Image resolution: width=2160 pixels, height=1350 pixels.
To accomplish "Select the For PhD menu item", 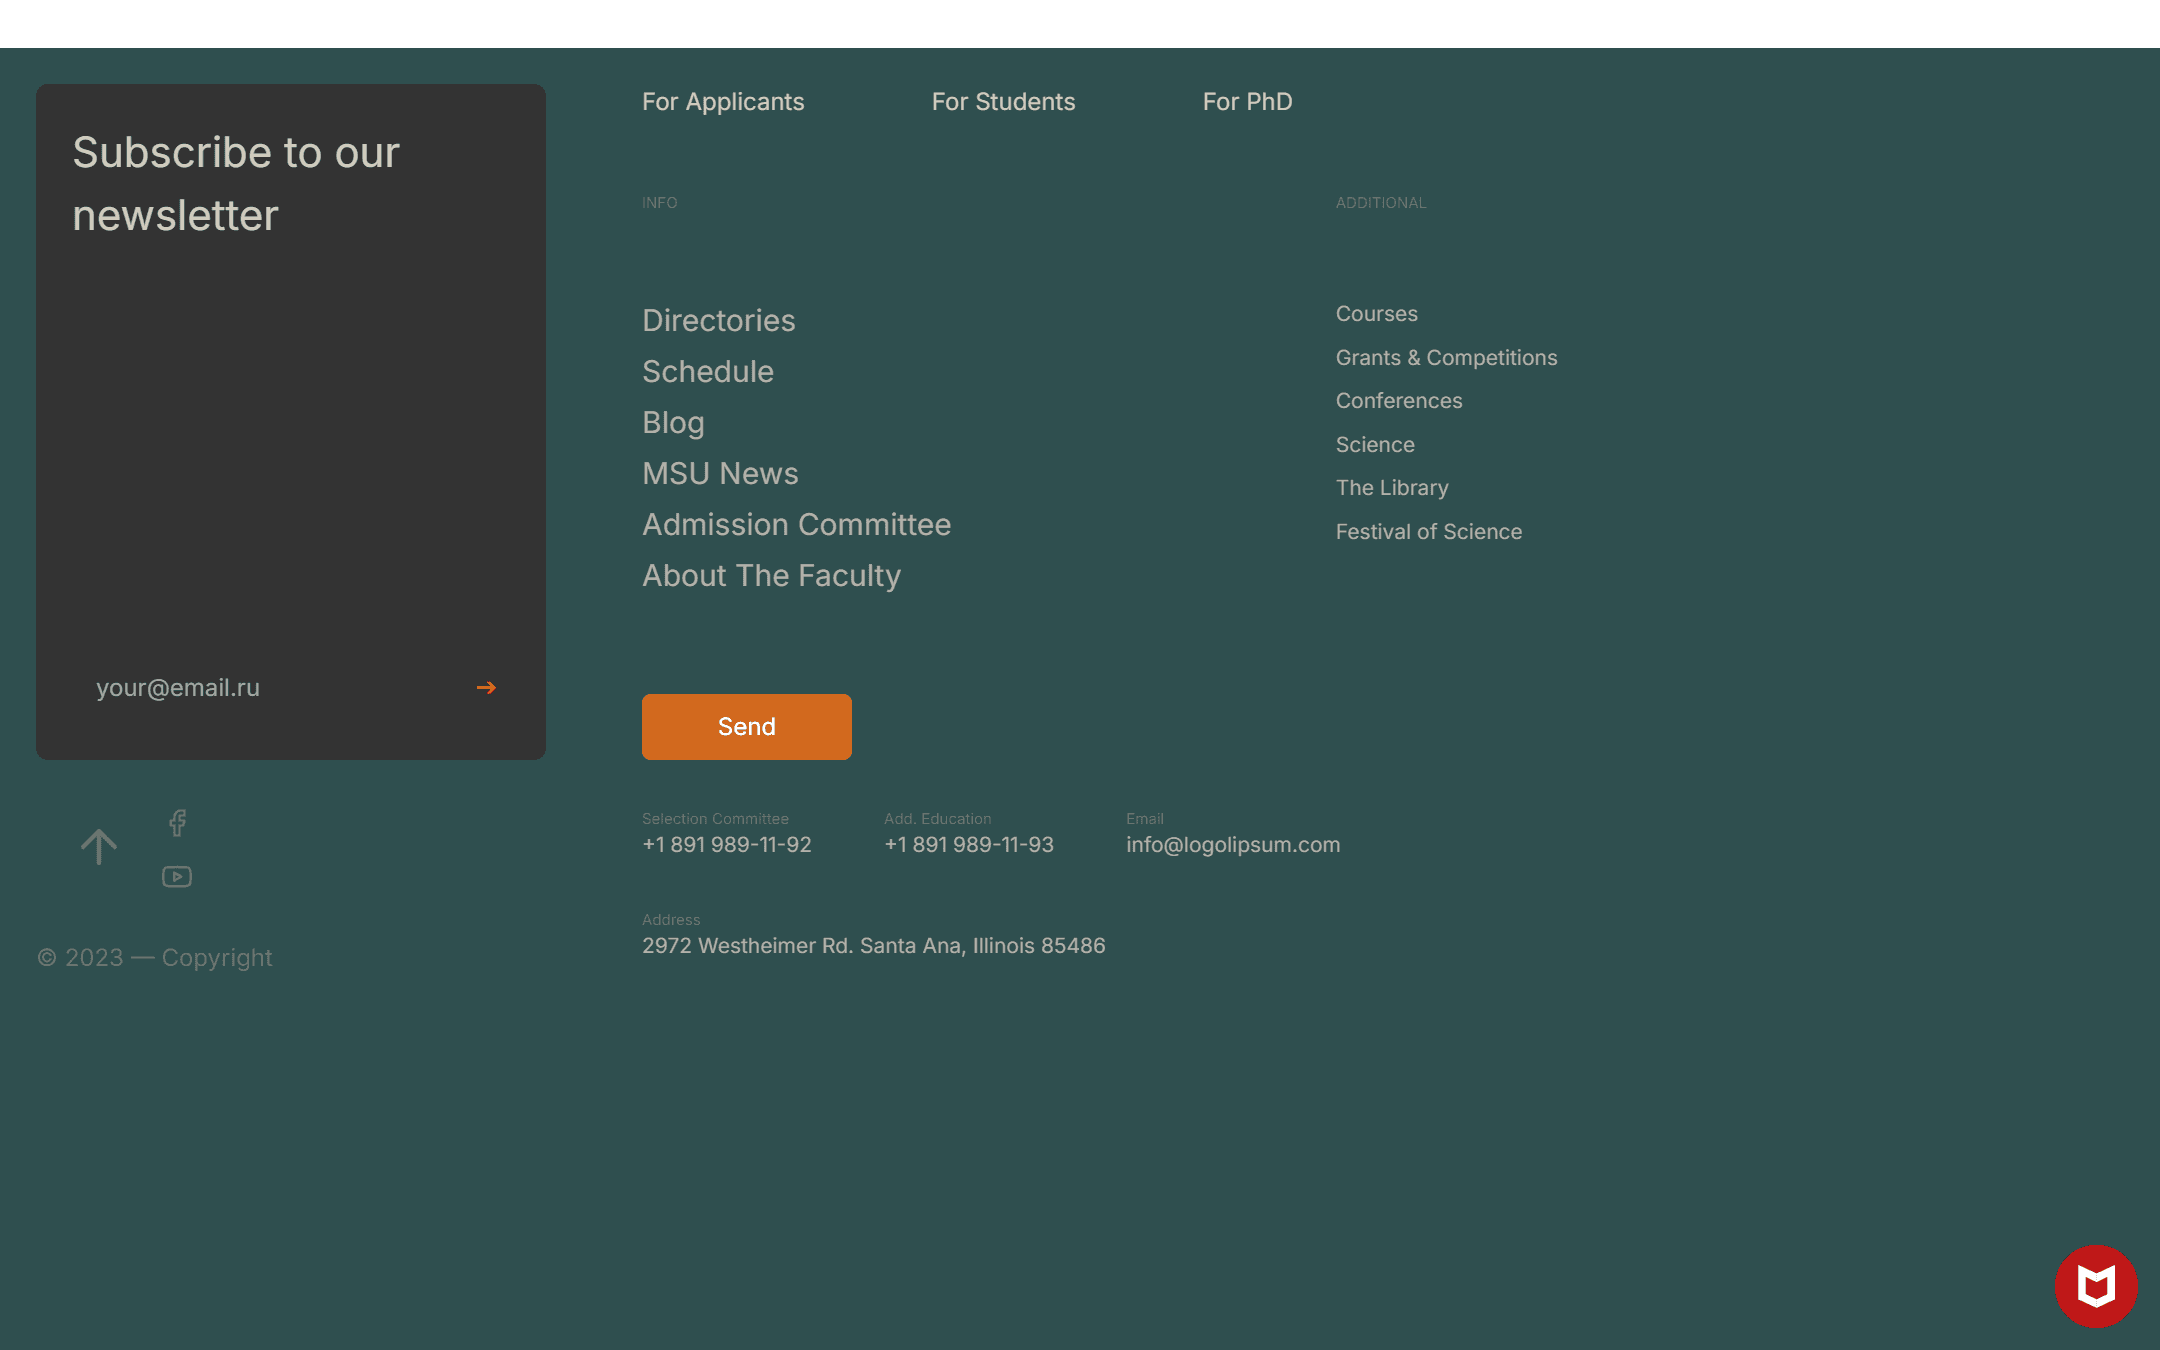I will pyautogui.click(x=1247, y=102).
